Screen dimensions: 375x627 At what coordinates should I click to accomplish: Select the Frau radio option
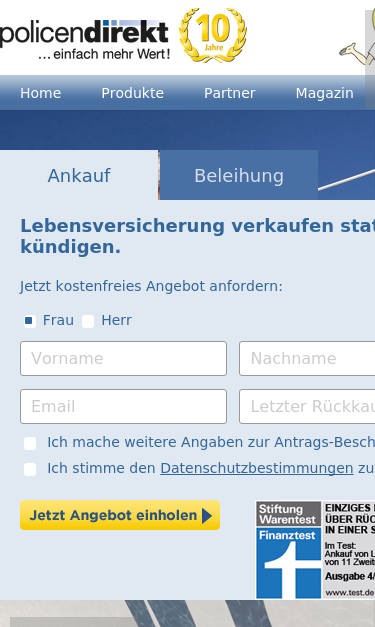click(30, 321)
